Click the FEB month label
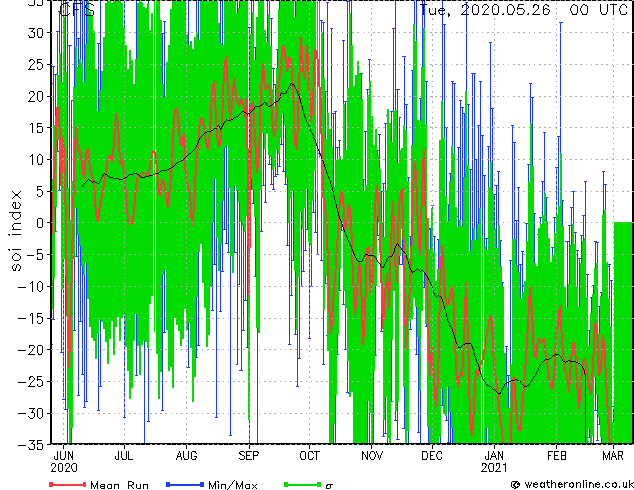634x490 pixels. [556, 456]
